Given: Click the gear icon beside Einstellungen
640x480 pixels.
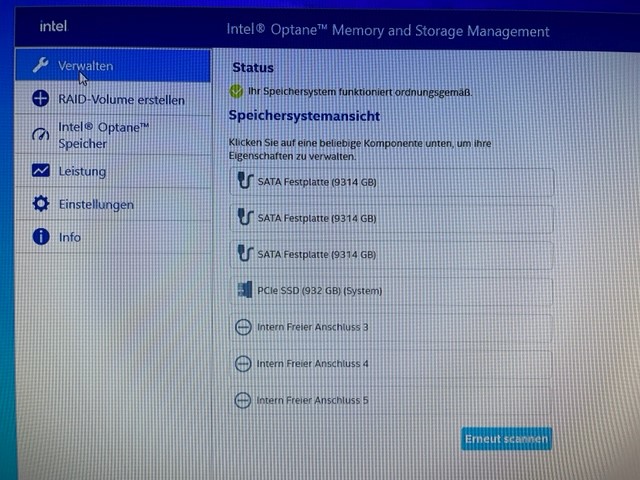Looking at the screenshot, I should click(x=41, y=203).
